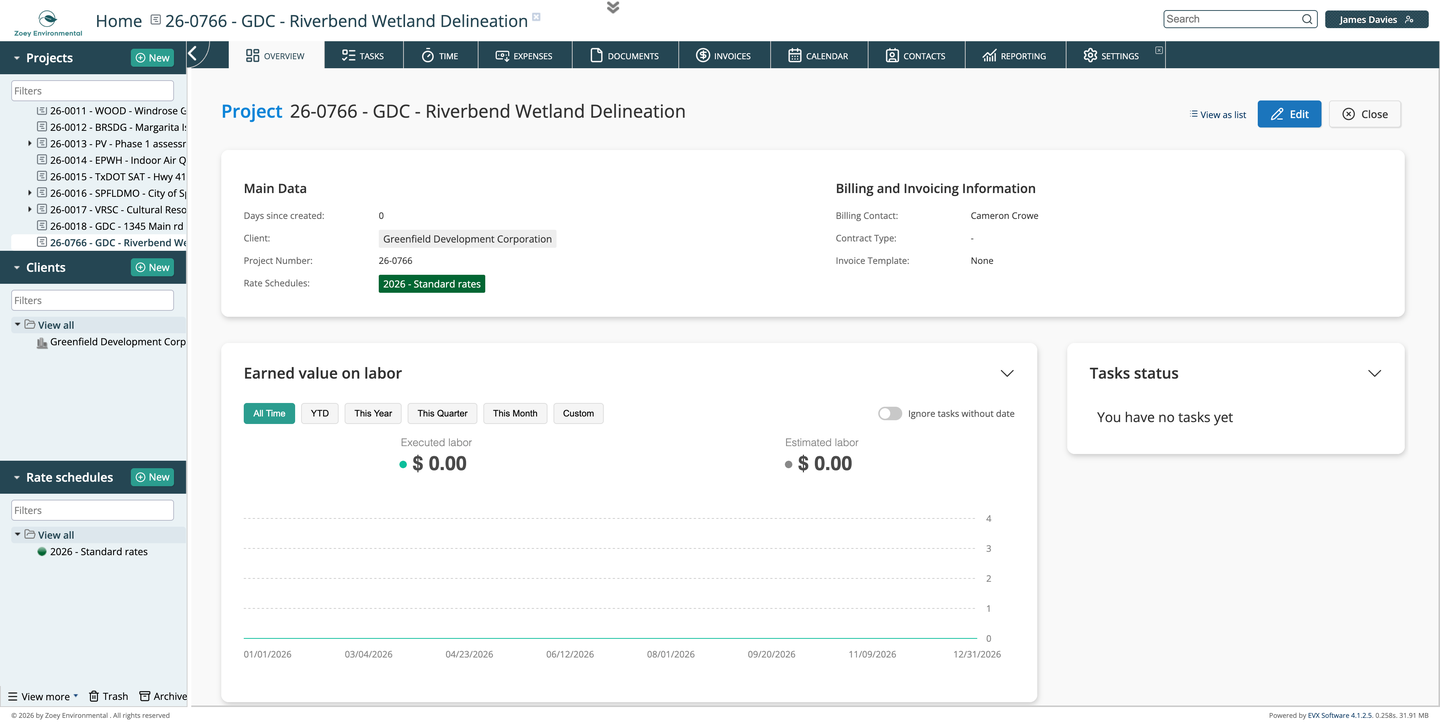1440x722 pixels.
Task: Click the Zoey Environmental logo
Action: [47, 23]
